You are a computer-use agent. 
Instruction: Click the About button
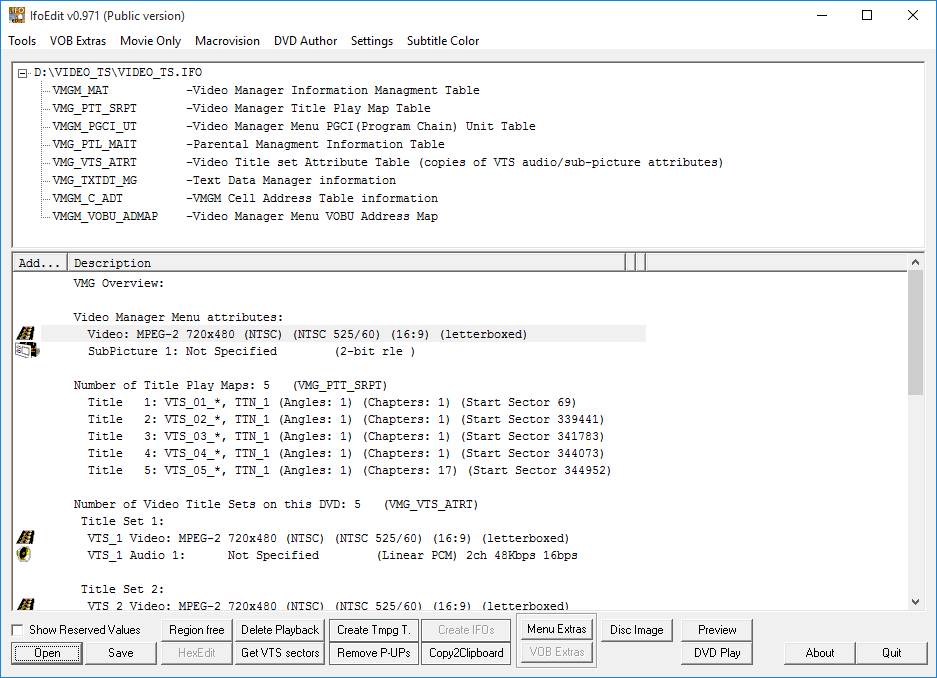click(819, 653)
